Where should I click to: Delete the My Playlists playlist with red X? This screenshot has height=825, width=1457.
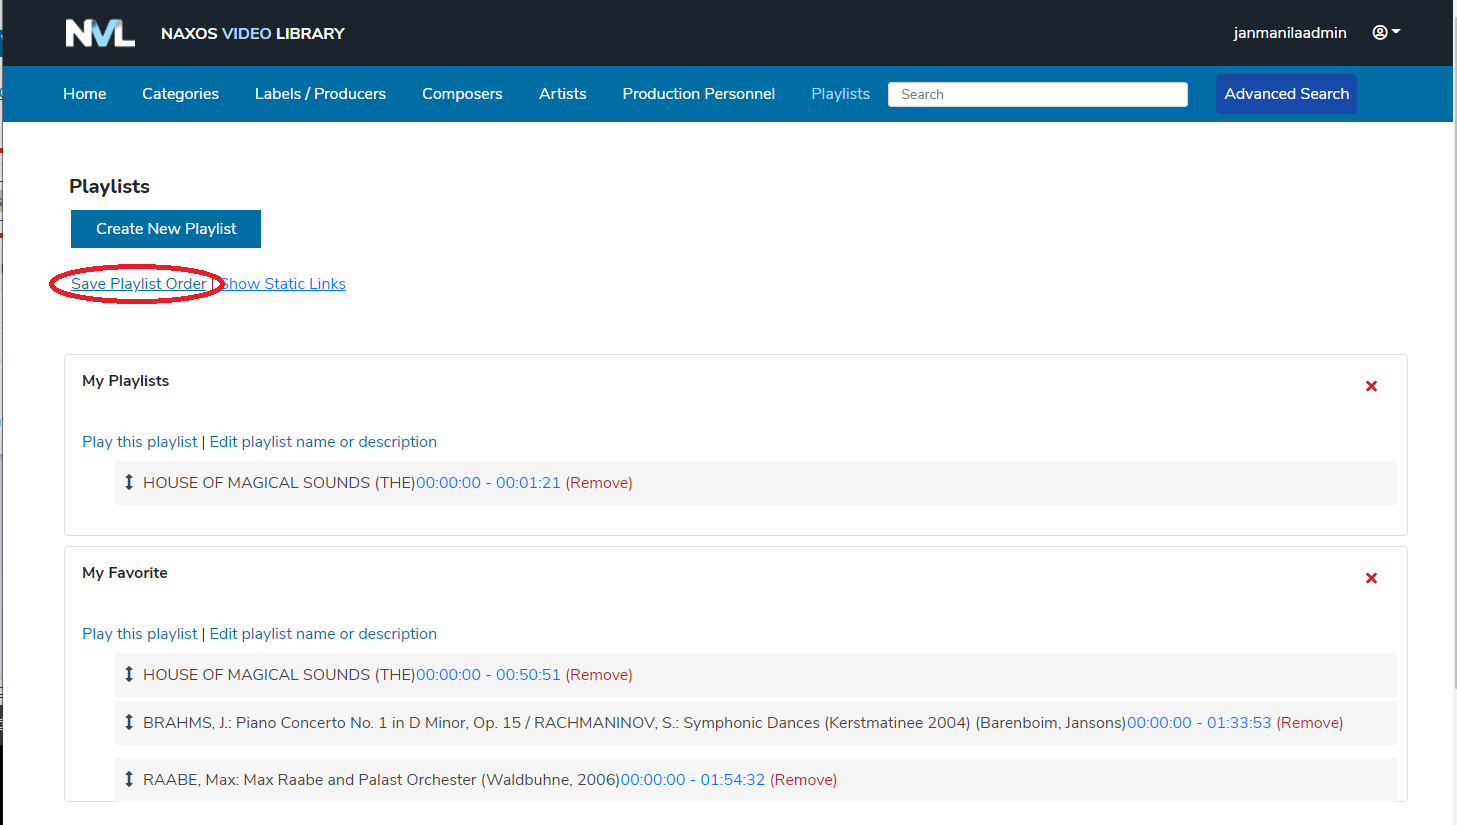pyautogui.click(x=1371, y=386)
